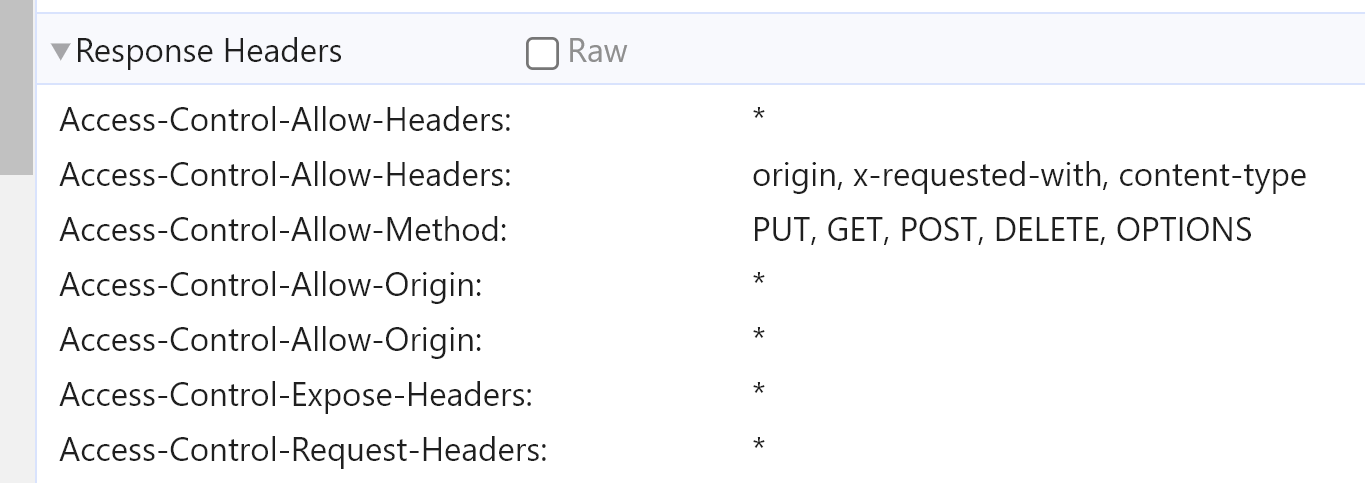Select the second Access-Control-Allow-Origin header name
Image resolution: width=1365 pixels, height=483 pixels.
(x=270, y=340)
